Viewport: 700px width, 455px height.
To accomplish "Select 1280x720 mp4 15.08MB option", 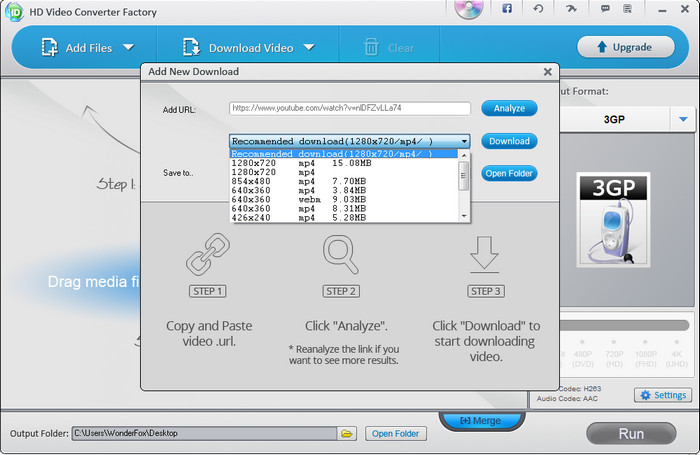I will [344, 163].
